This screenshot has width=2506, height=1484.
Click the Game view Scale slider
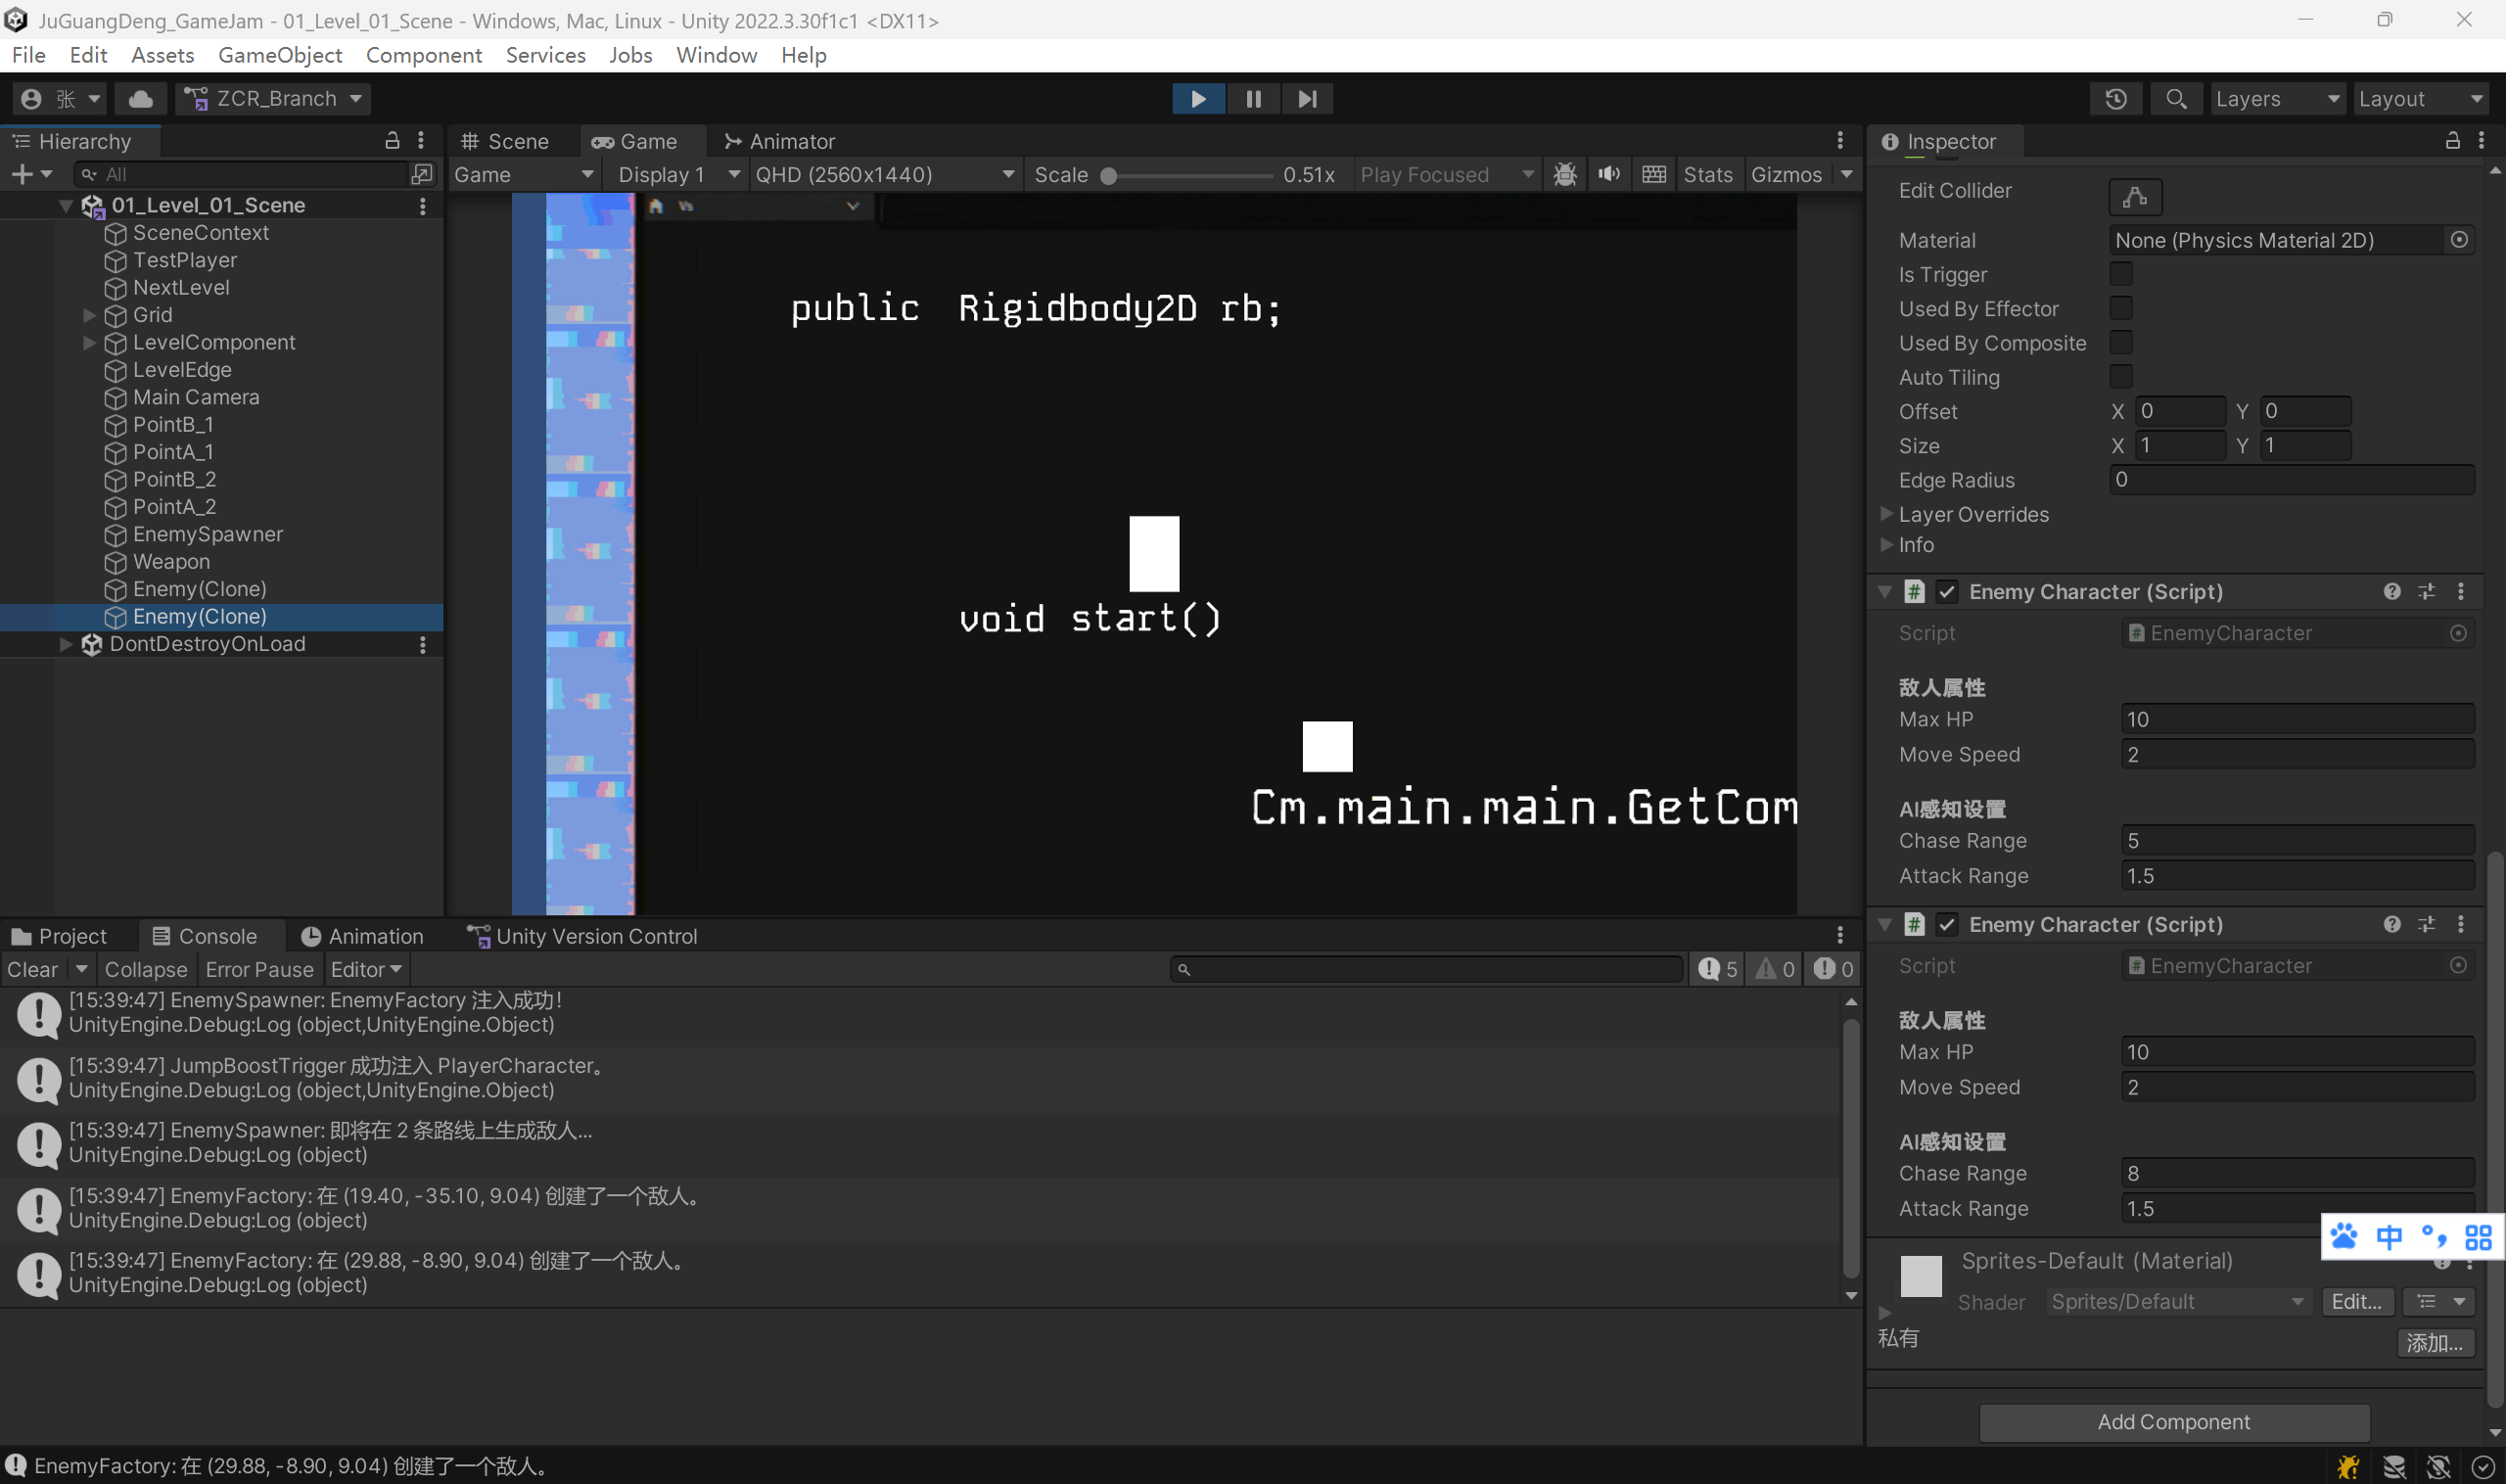tap(1190, 176)
